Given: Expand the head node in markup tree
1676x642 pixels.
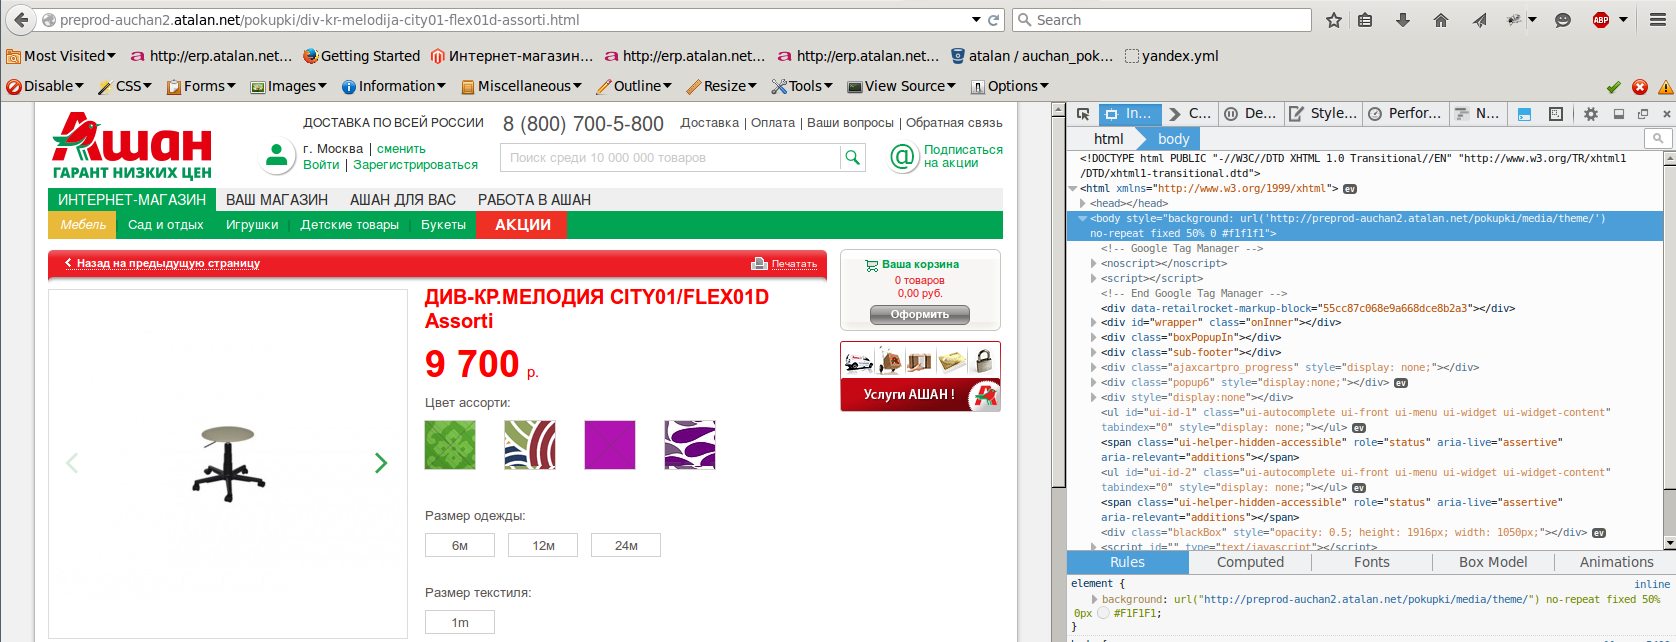Looking at the screenshot, I should coord(1082,203).
